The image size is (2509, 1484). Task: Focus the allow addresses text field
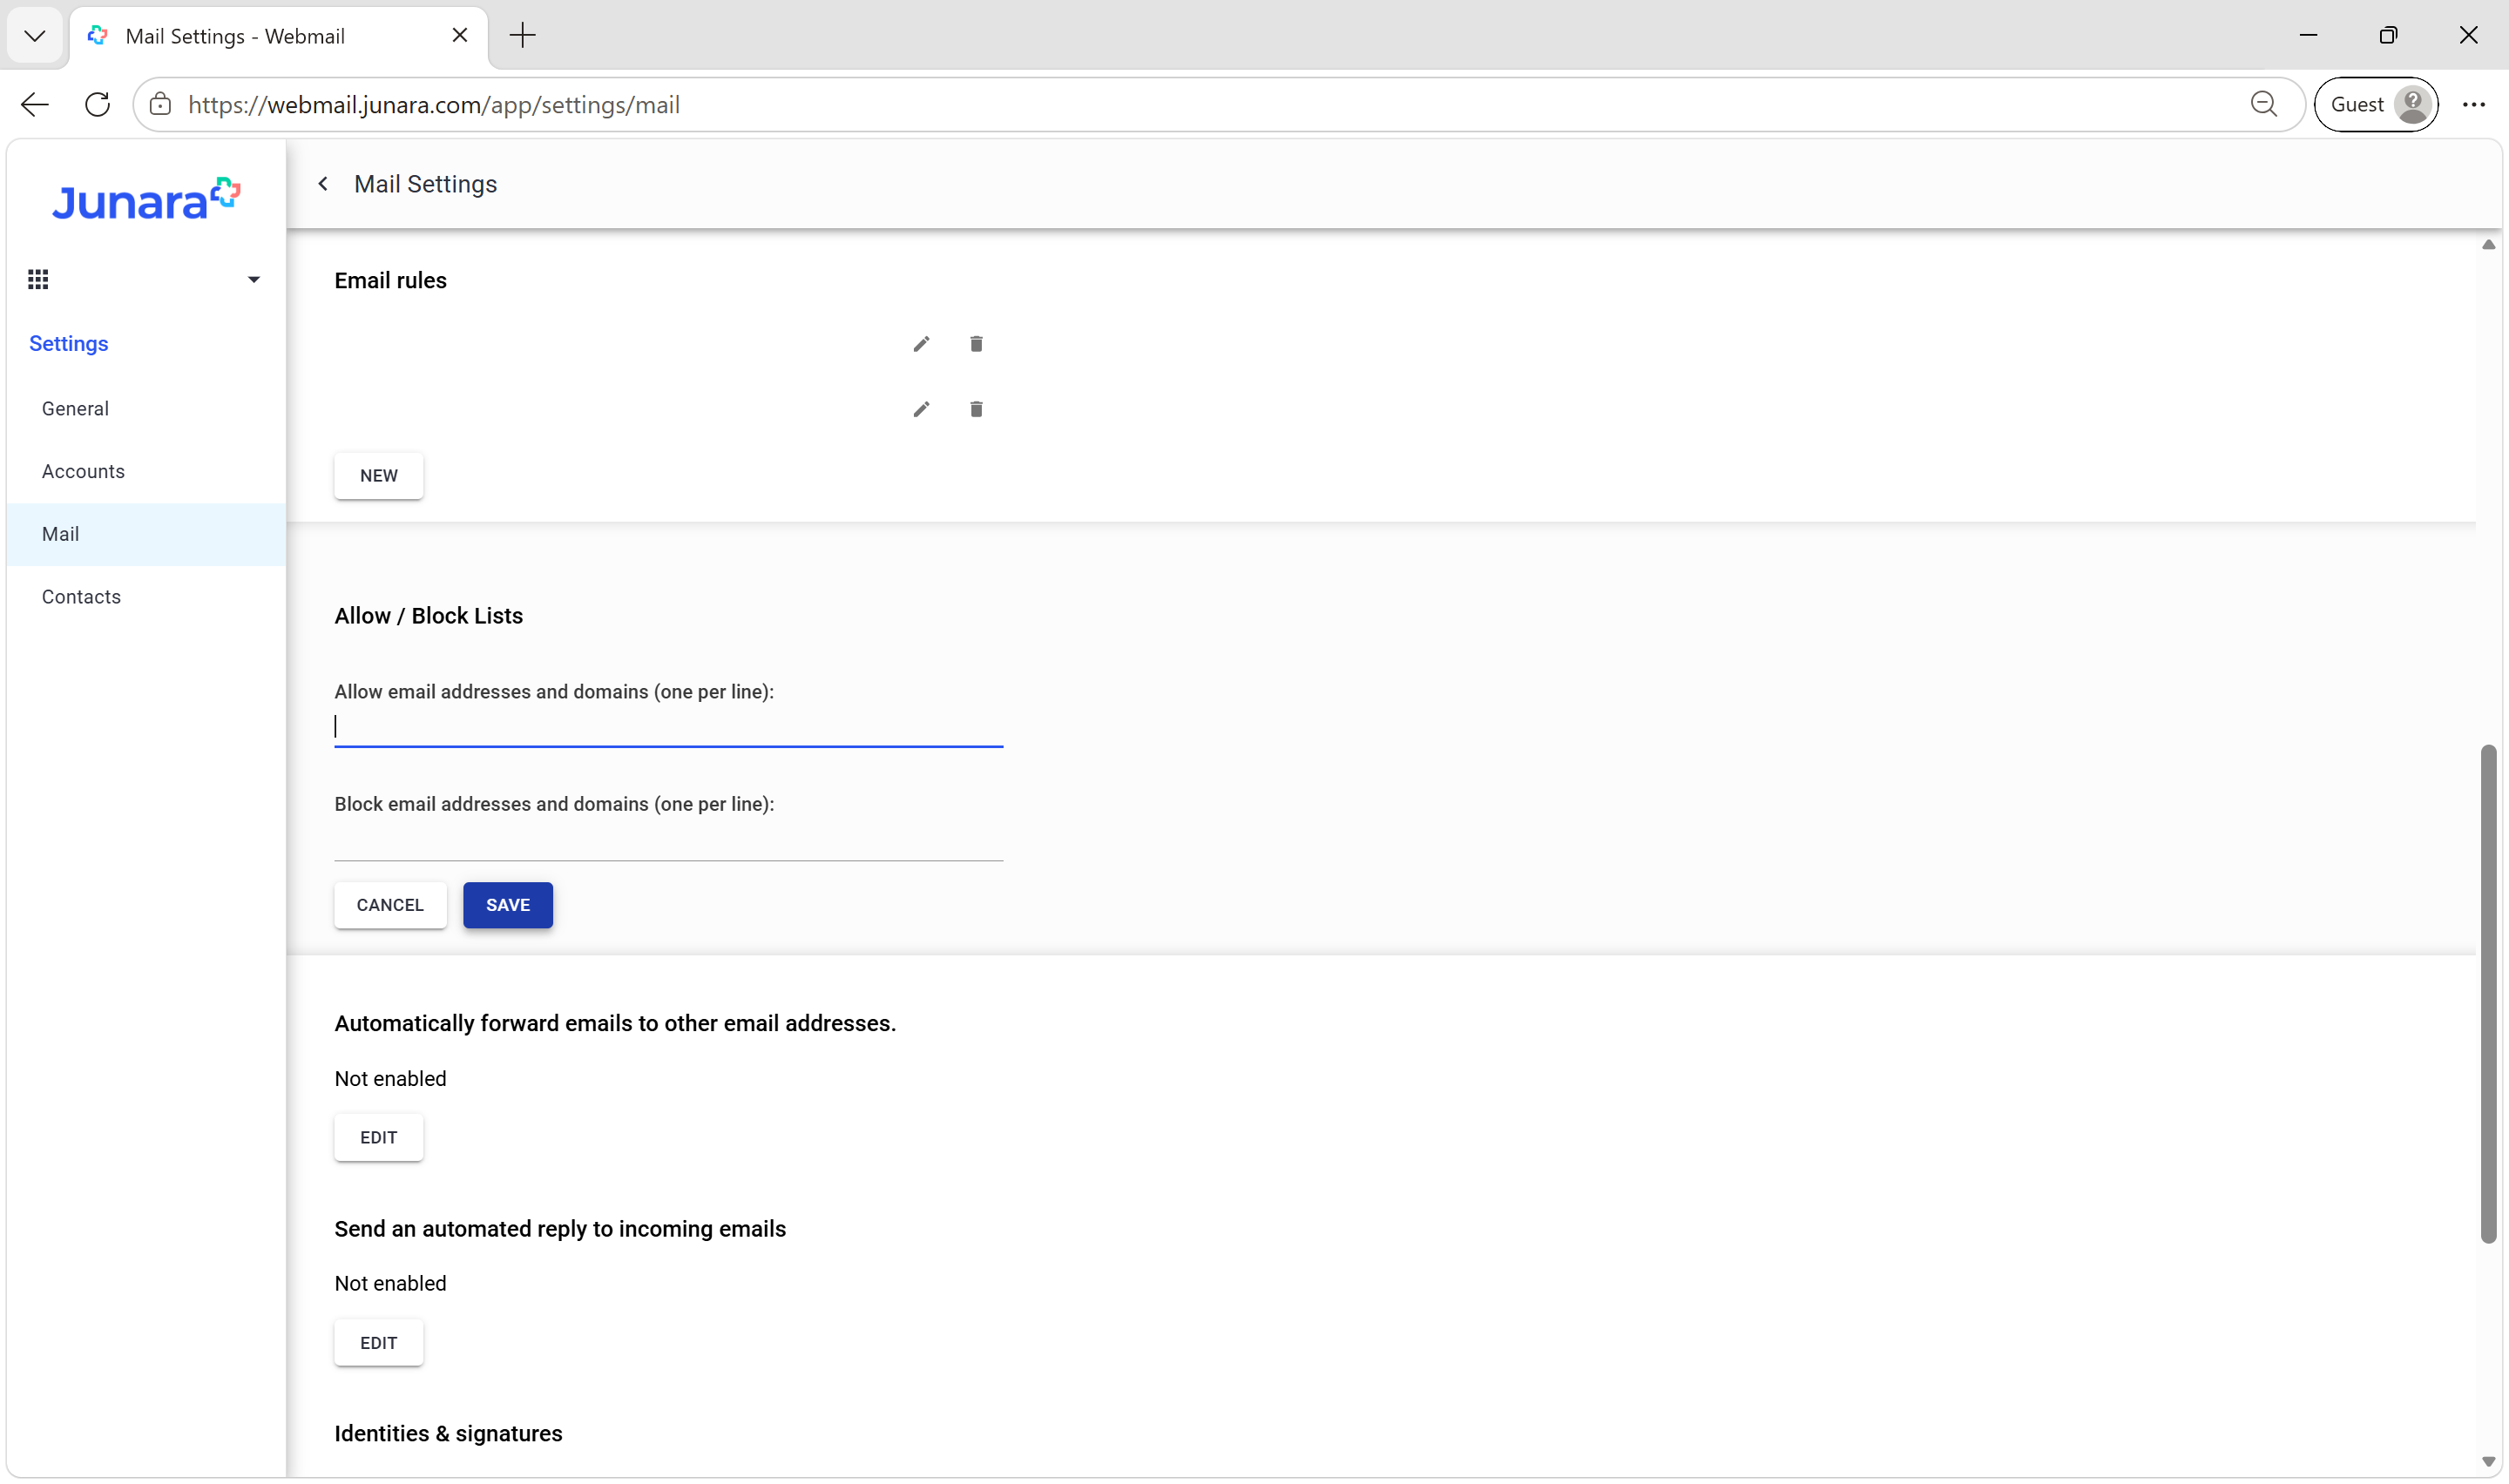pyautogui.click(x=668, y=728)
